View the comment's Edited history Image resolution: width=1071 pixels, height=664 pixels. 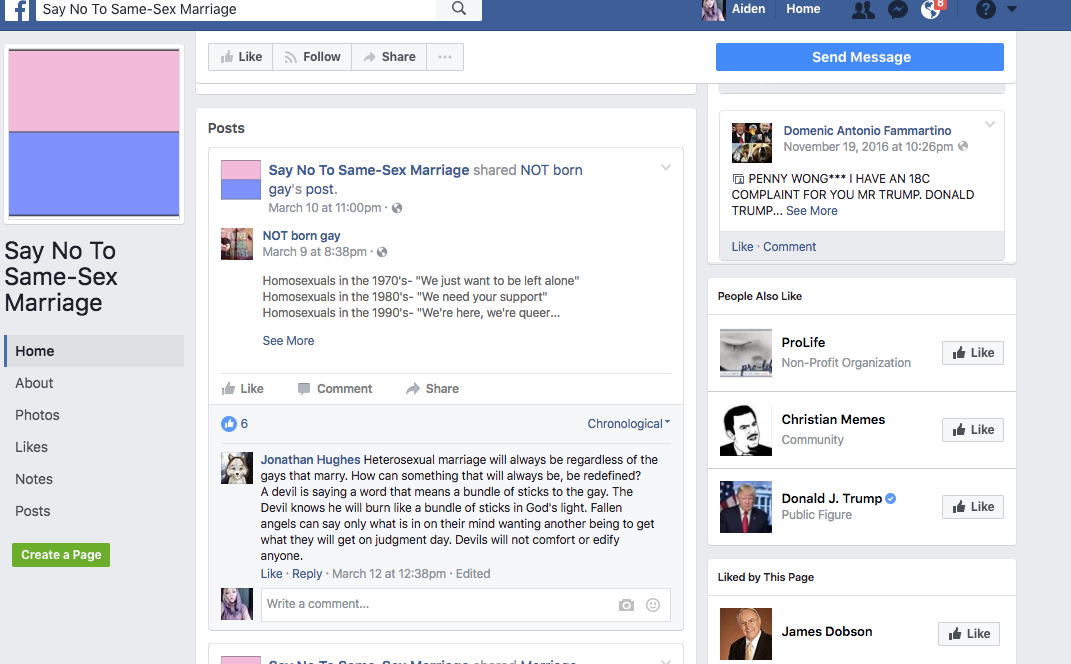click(473, 574)
